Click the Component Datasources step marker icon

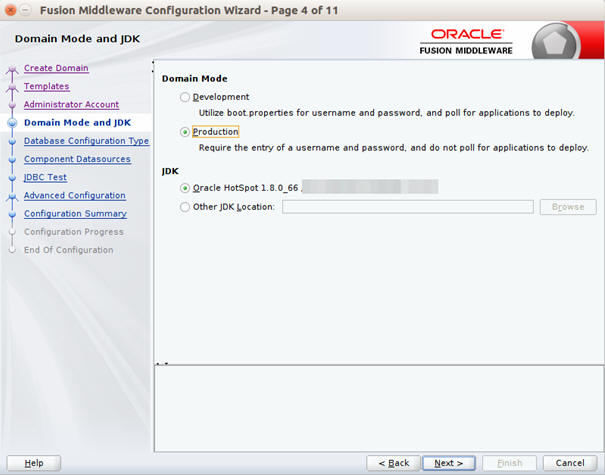pos(12,159)
